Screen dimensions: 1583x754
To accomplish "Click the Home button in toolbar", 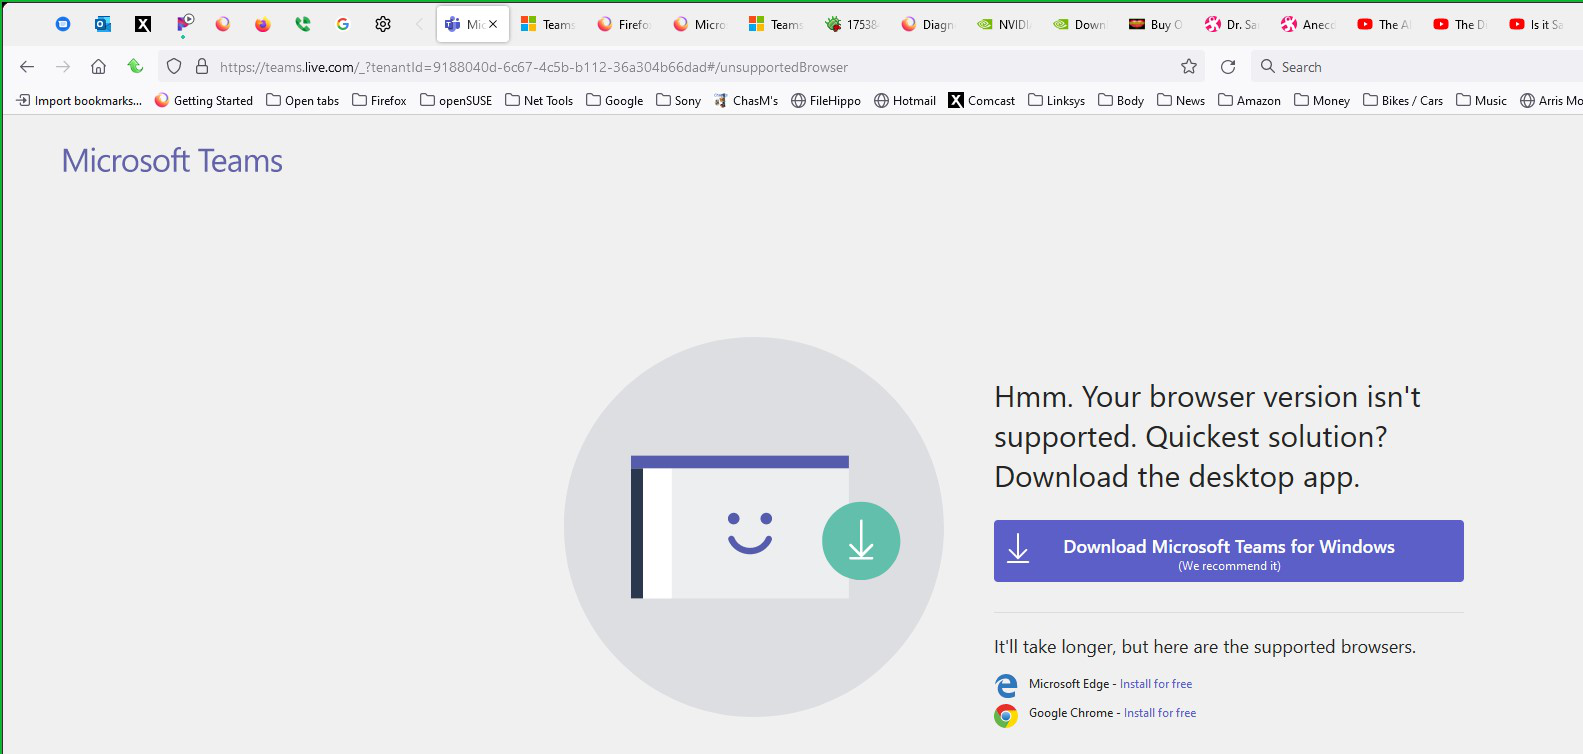I will point(98,67).
